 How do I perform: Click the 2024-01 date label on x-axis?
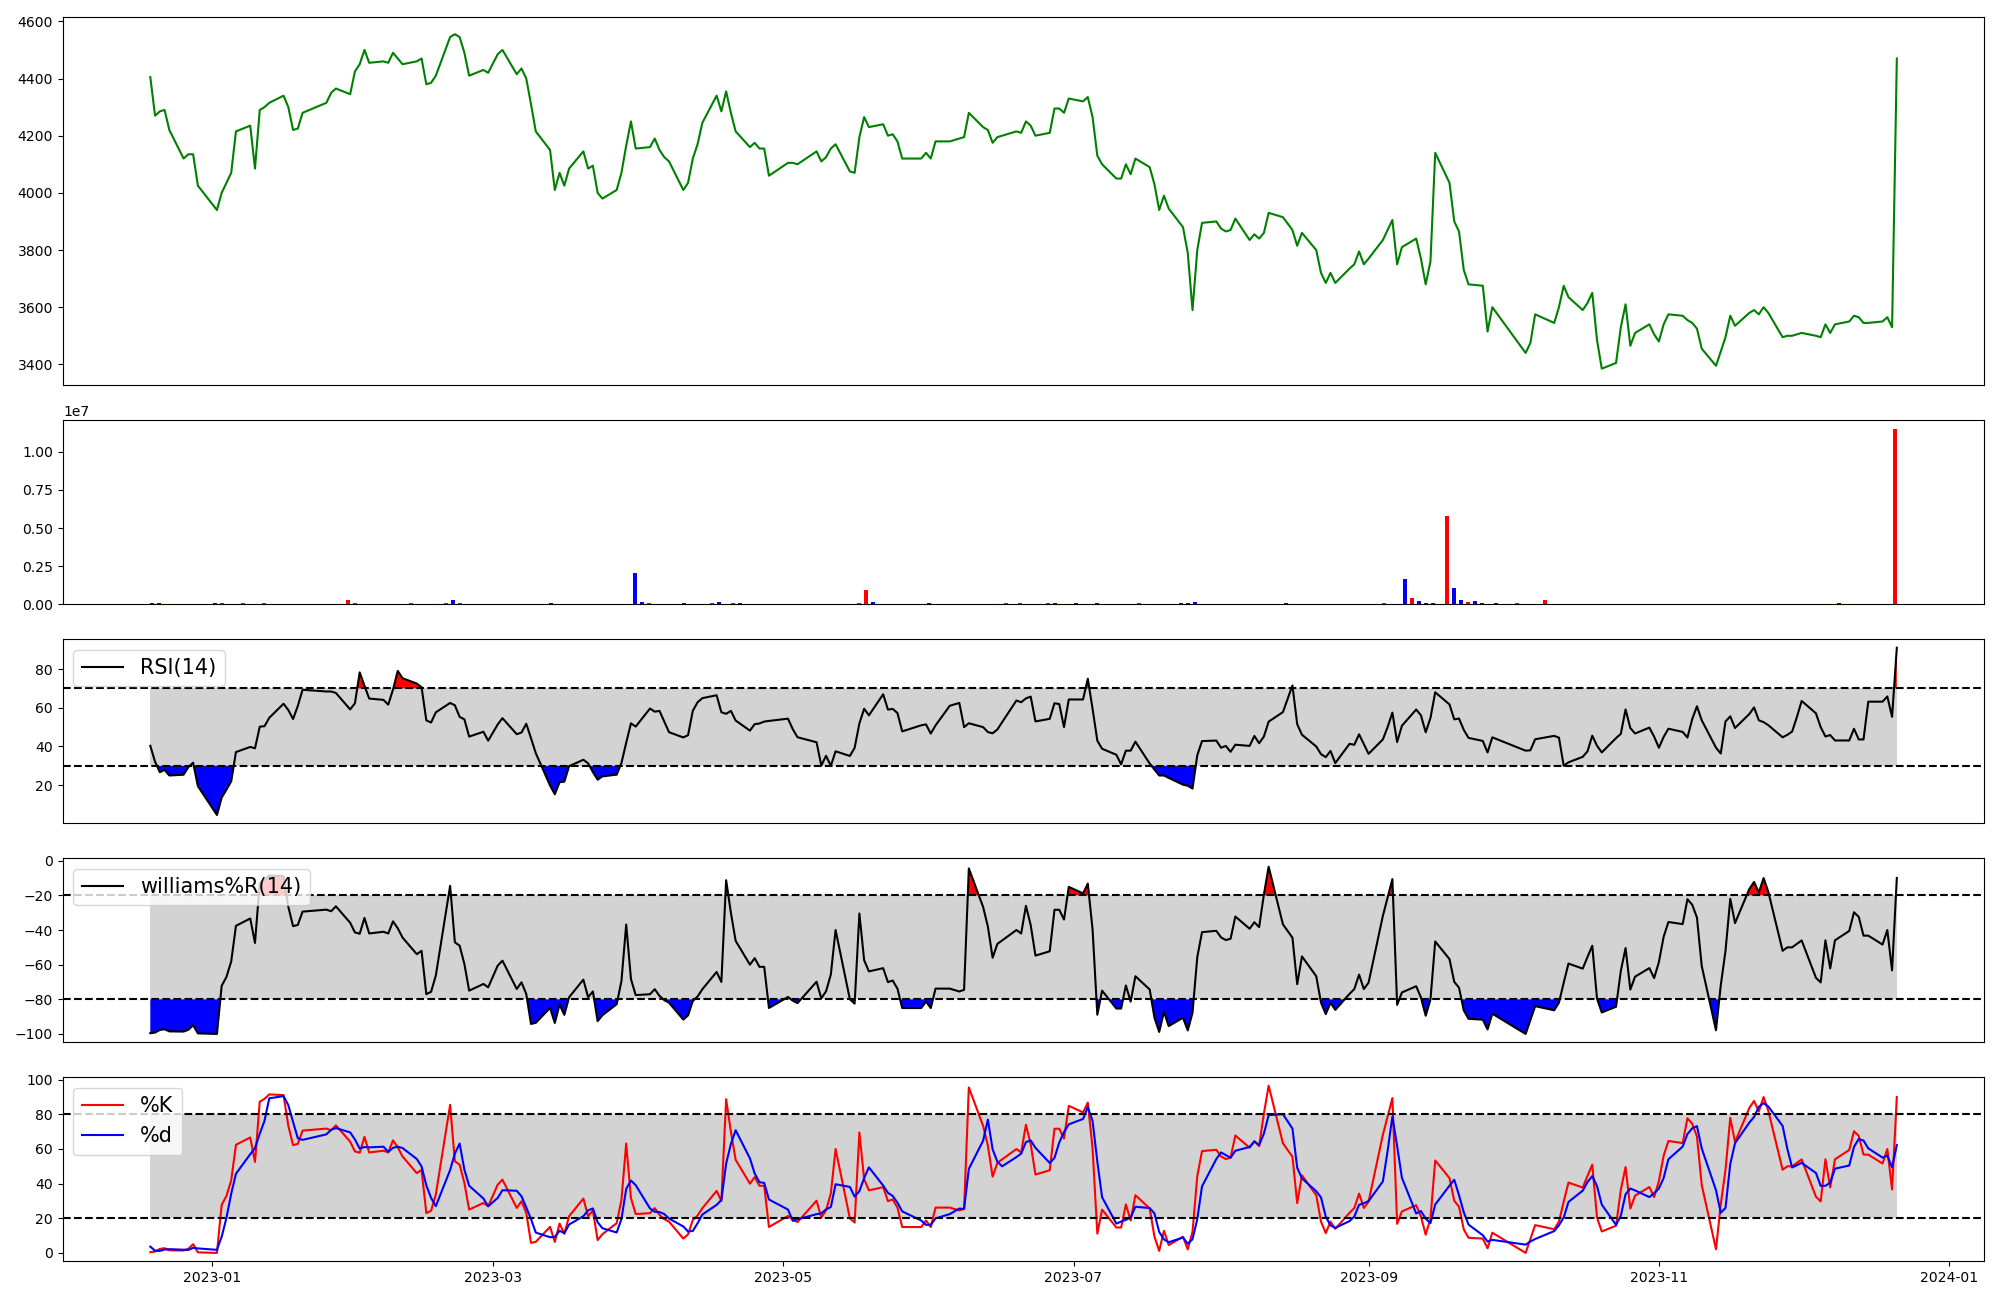click(x=1949, y=1277)
